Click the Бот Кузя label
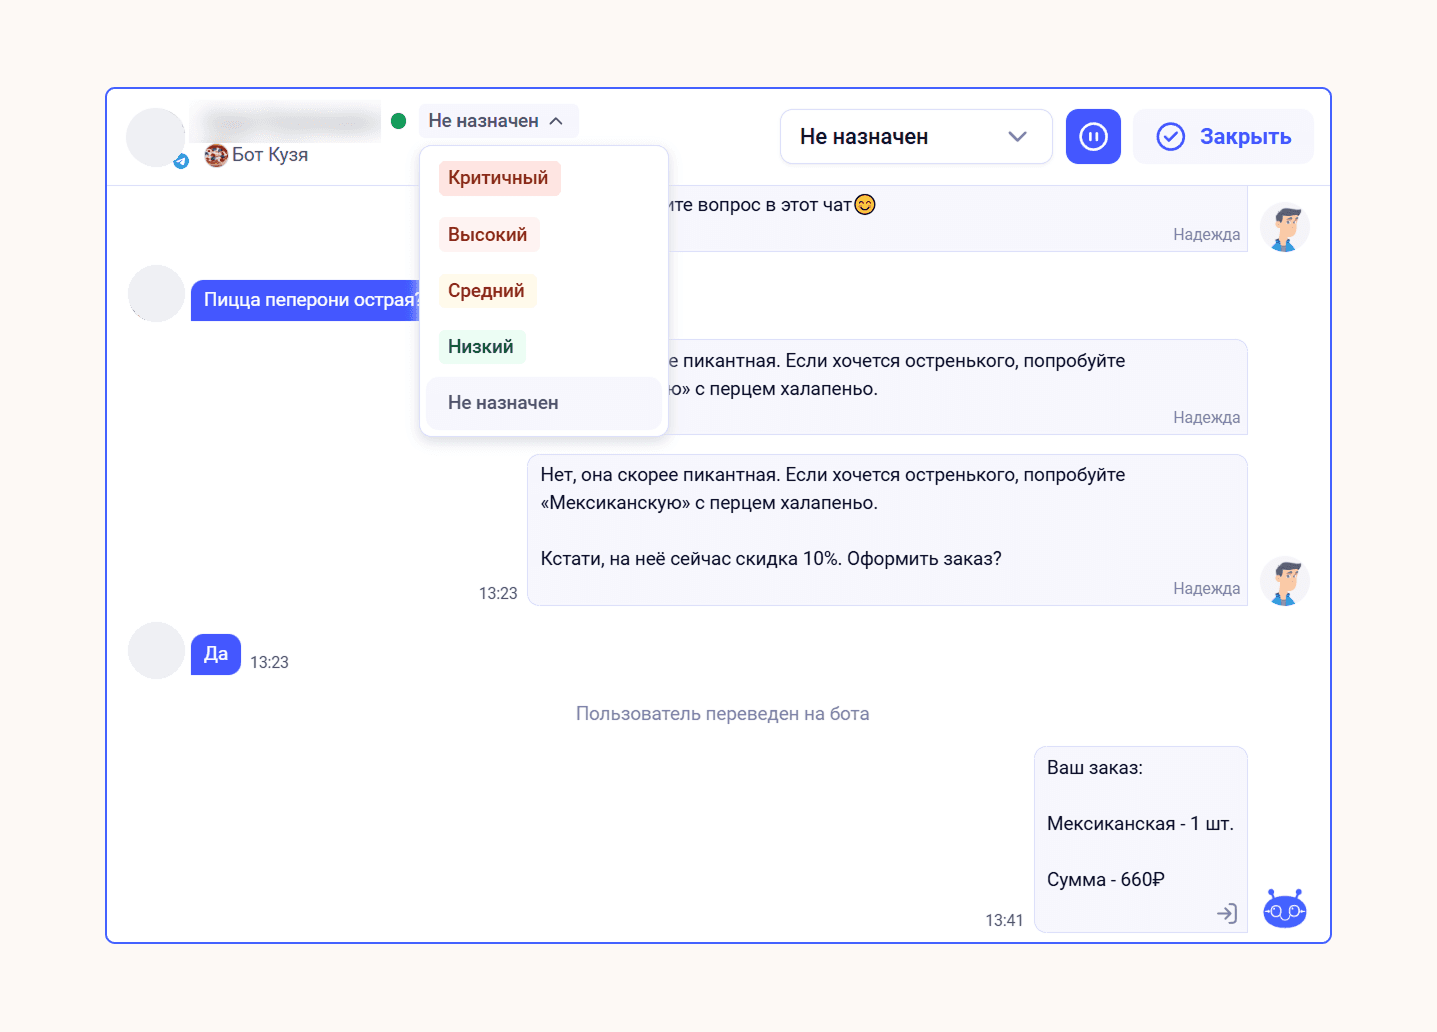The image size is (1437, 1032). (x=270, y=155)
